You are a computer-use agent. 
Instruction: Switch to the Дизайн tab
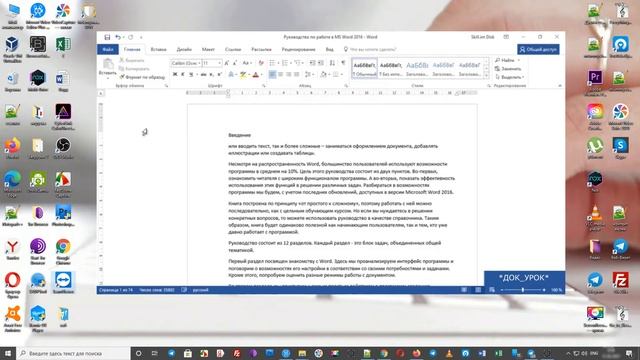tap(184, 49)
